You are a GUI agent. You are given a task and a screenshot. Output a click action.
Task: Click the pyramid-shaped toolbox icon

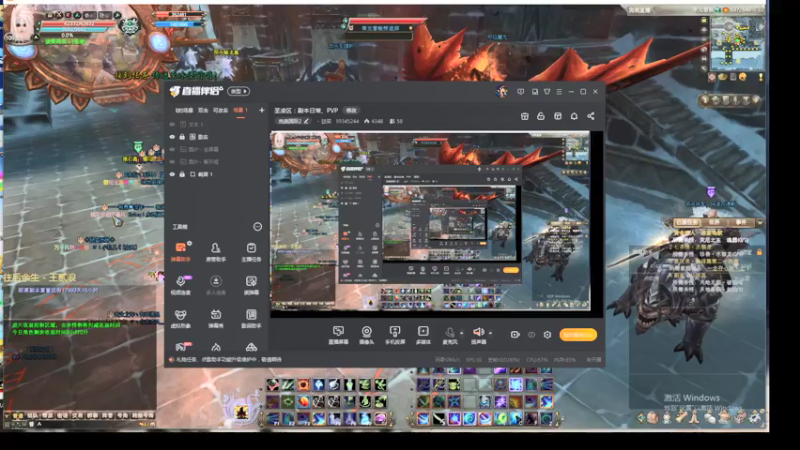click(251, 347)
